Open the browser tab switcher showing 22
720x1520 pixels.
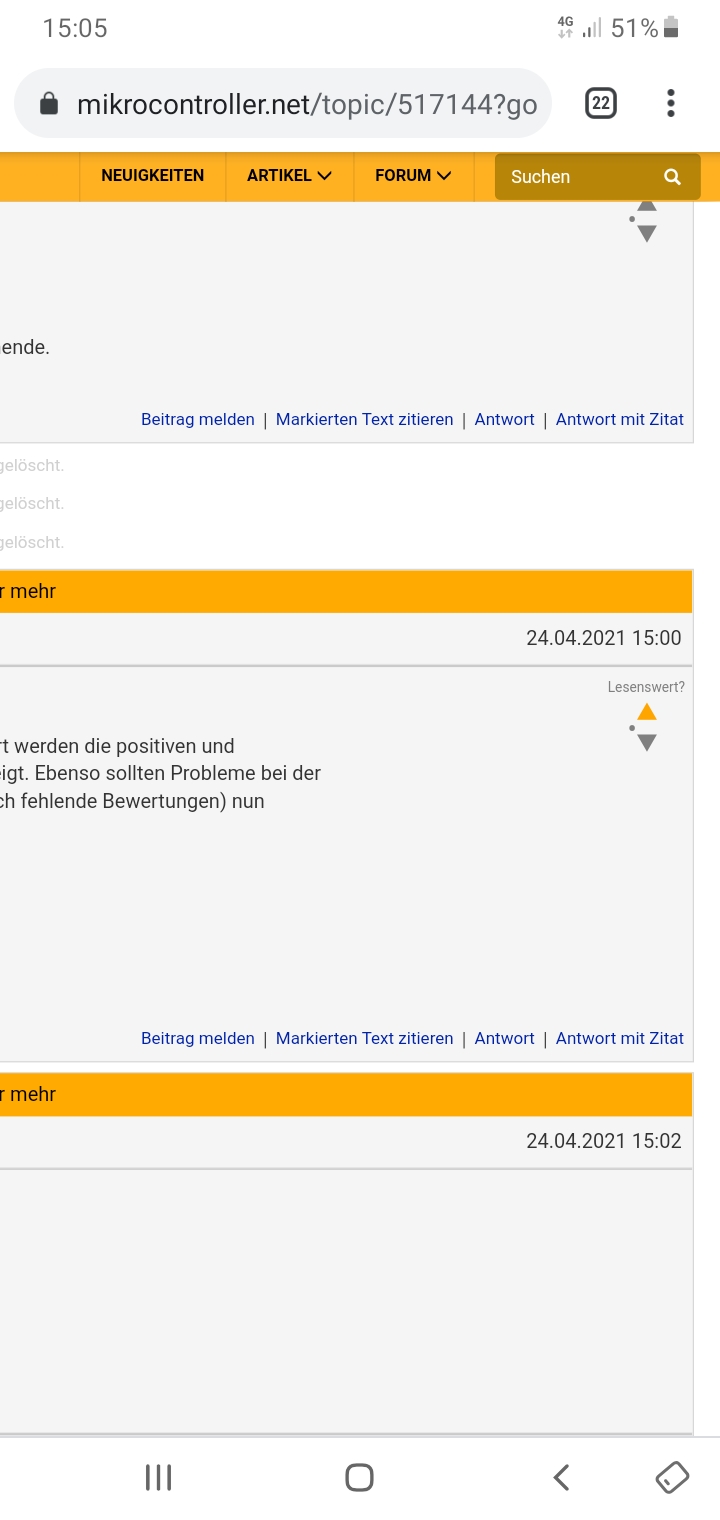pyautogui.click(x=601, y=103)
